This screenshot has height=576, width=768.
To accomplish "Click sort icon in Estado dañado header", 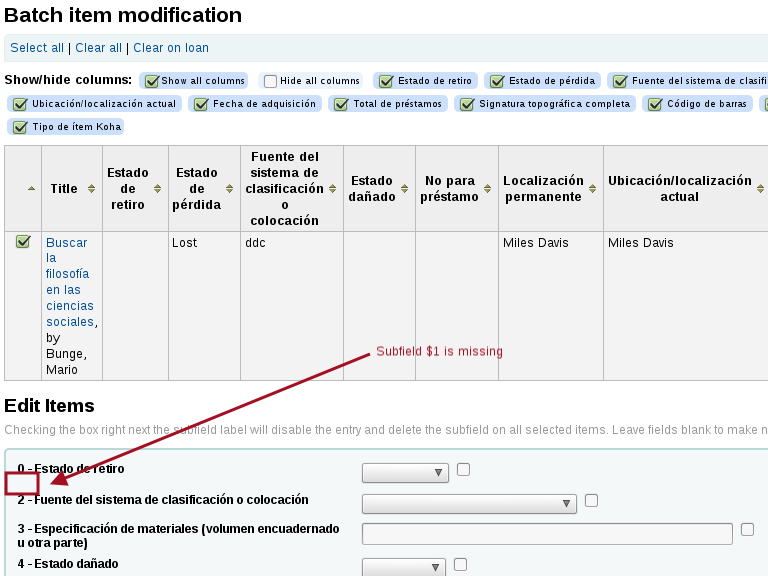I will (x=405, y=189).
